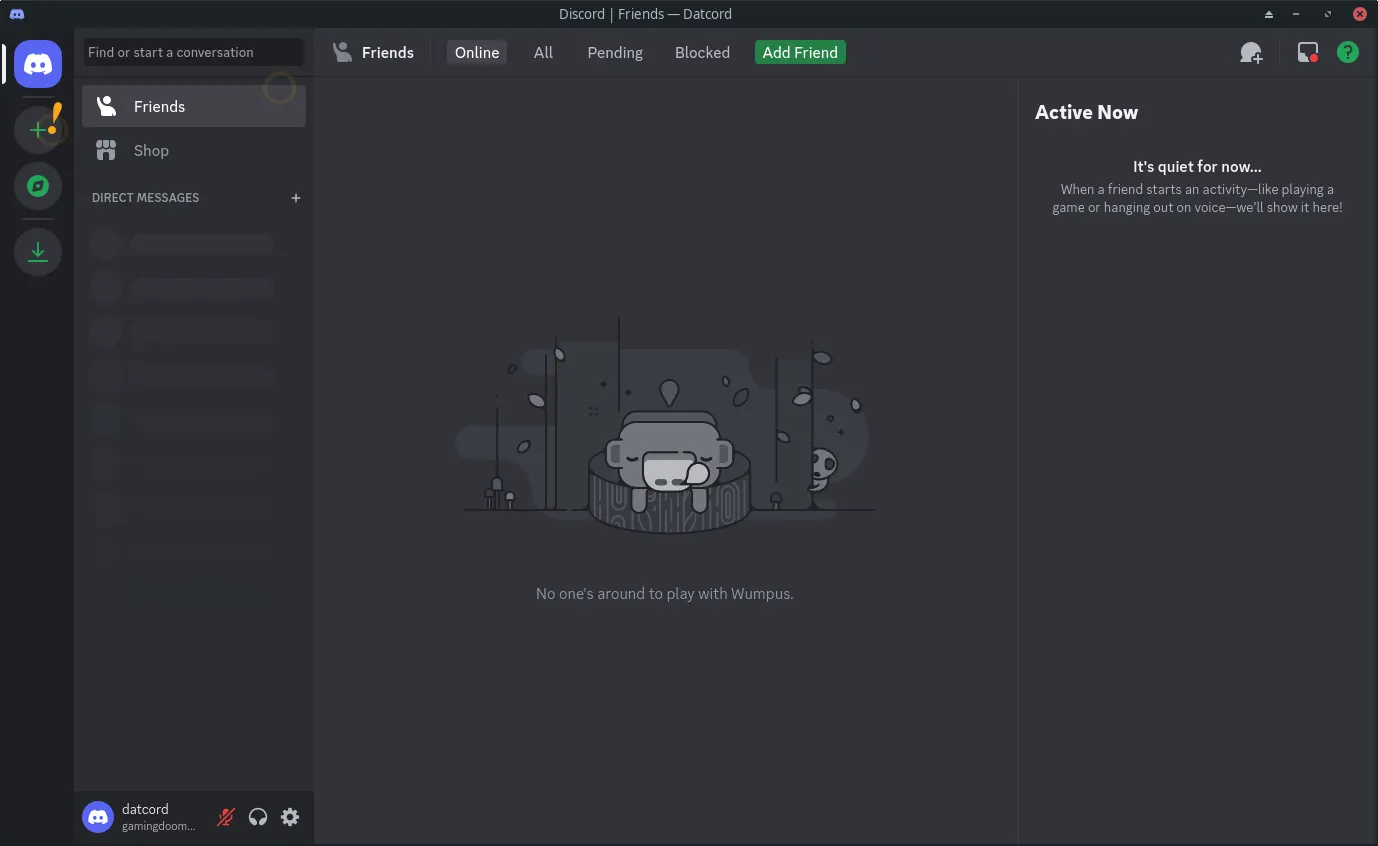Viewport: 1378px width, 846px height.
Task: Switch to the Online friends tab
Action: (x=477, y=53)
